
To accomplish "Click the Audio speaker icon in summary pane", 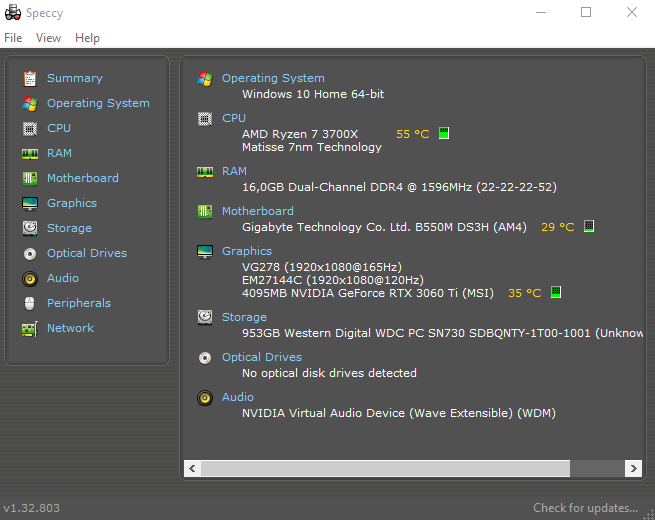I will coord(205,398).
